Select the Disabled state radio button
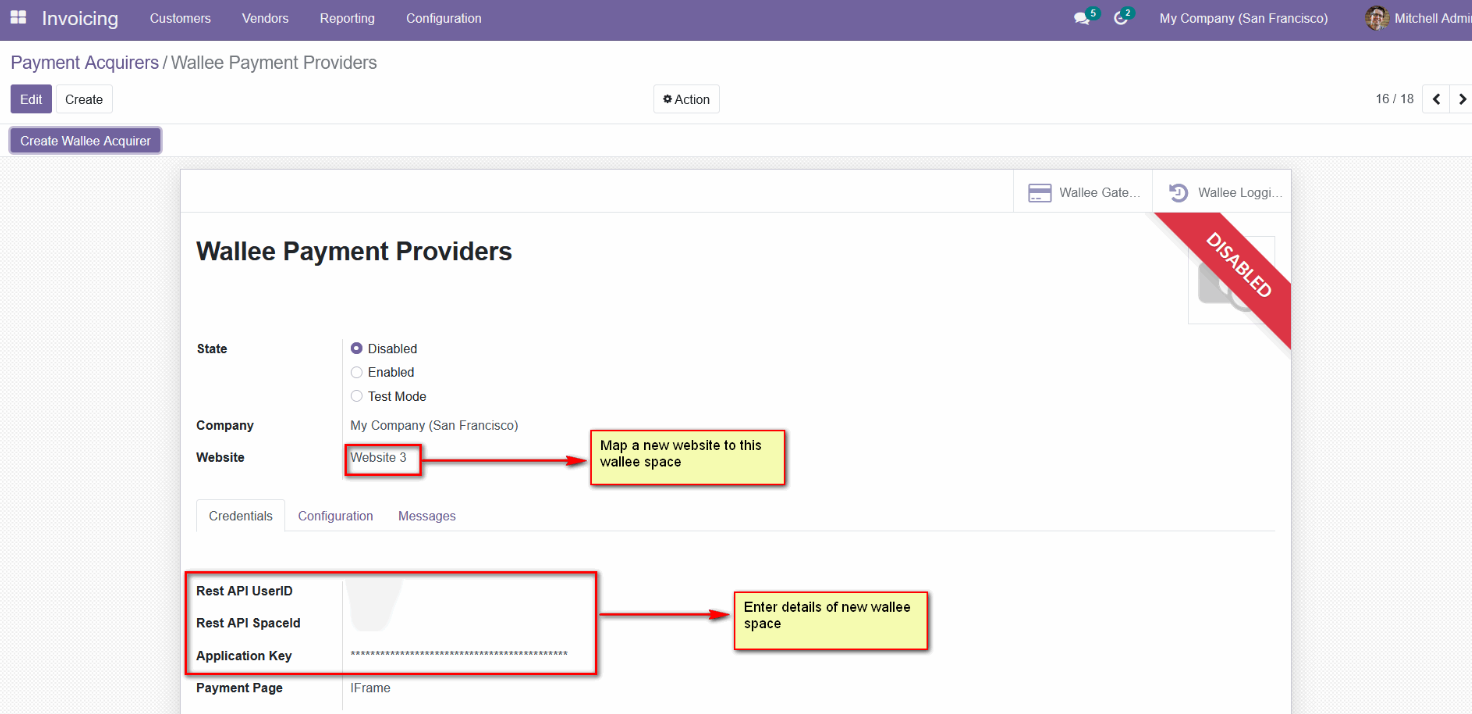Viewport: 1472px width, 714px height. (357, 349)
